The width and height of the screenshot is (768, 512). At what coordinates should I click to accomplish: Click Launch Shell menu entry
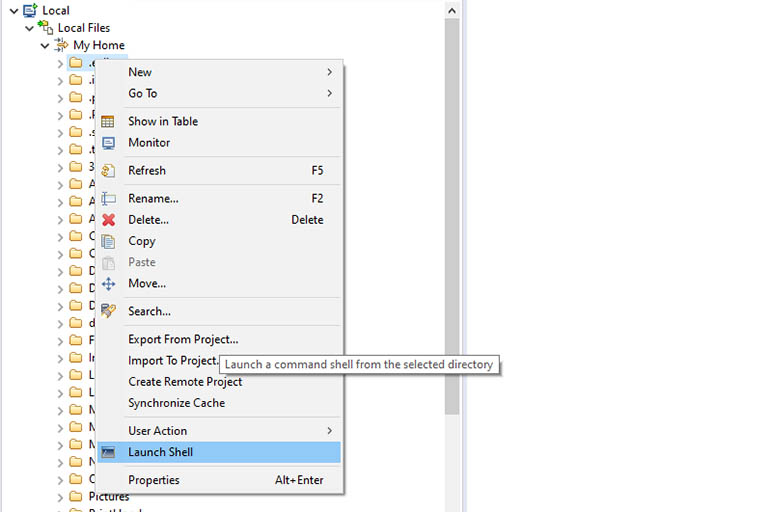(x=219, y=452)
